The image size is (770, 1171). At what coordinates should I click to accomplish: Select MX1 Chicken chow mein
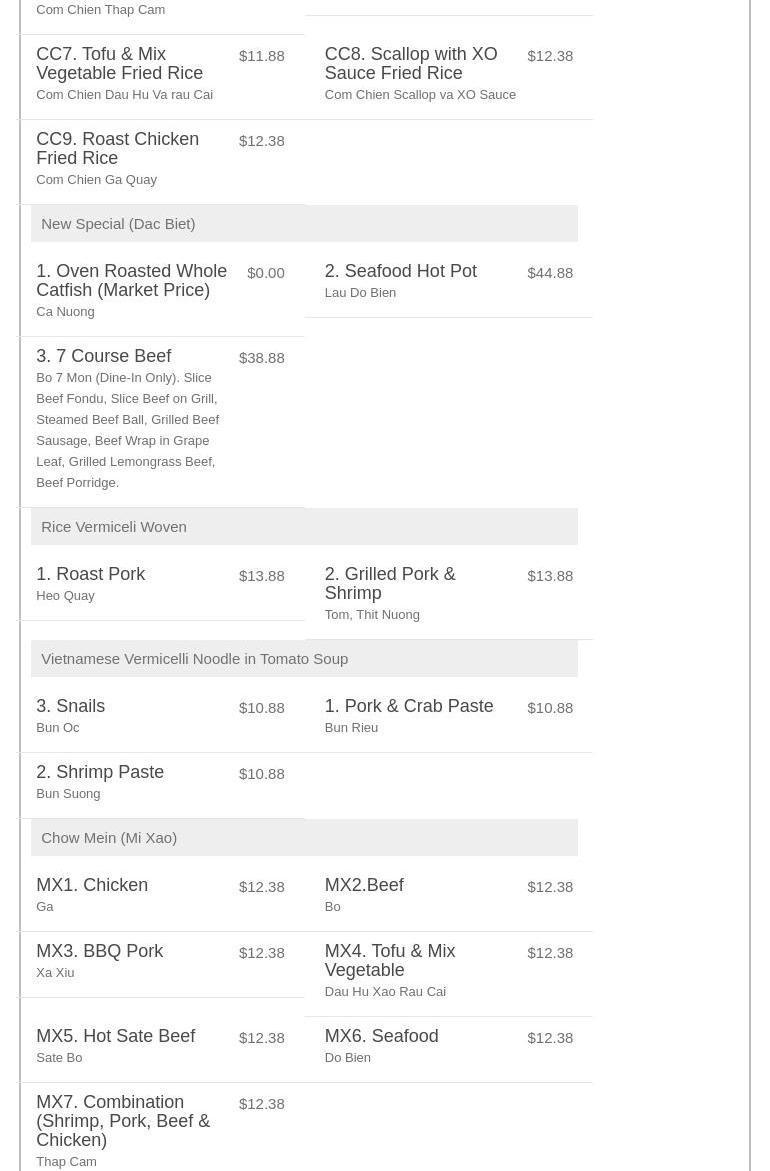pyautogui.click(x=92, y=886)
